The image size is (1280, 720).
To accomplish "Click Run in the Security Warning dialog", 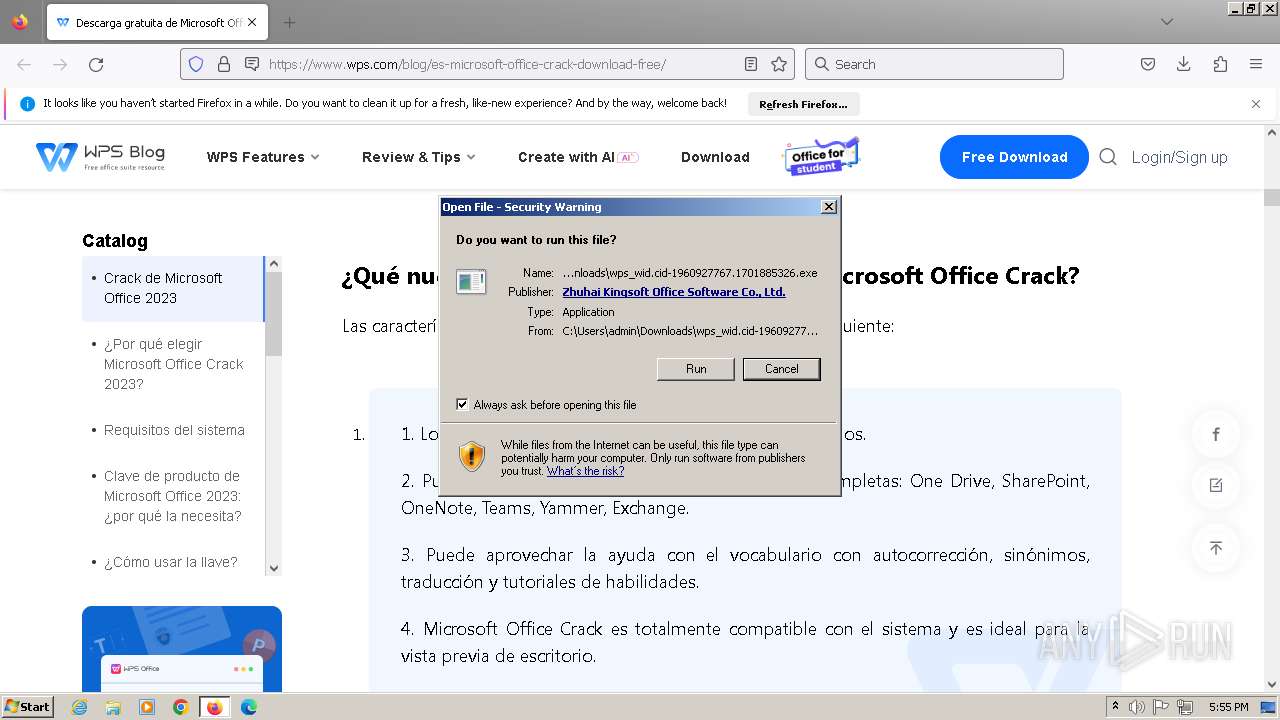I will [x=696, y=369].
